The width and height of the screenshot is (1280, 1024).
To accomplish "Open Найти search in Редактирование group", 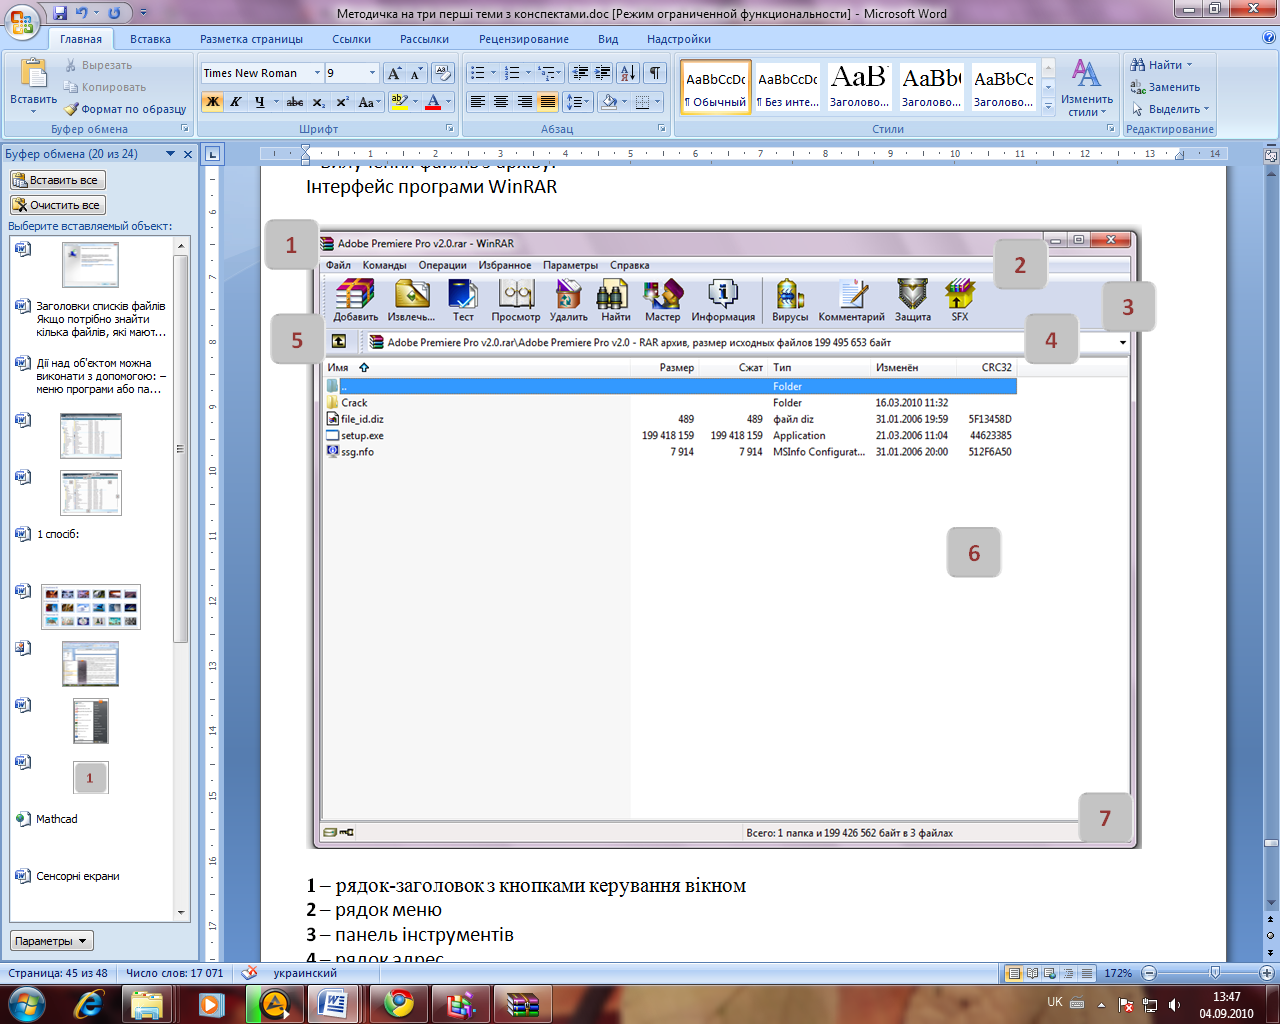I will tap(1162, 65).
